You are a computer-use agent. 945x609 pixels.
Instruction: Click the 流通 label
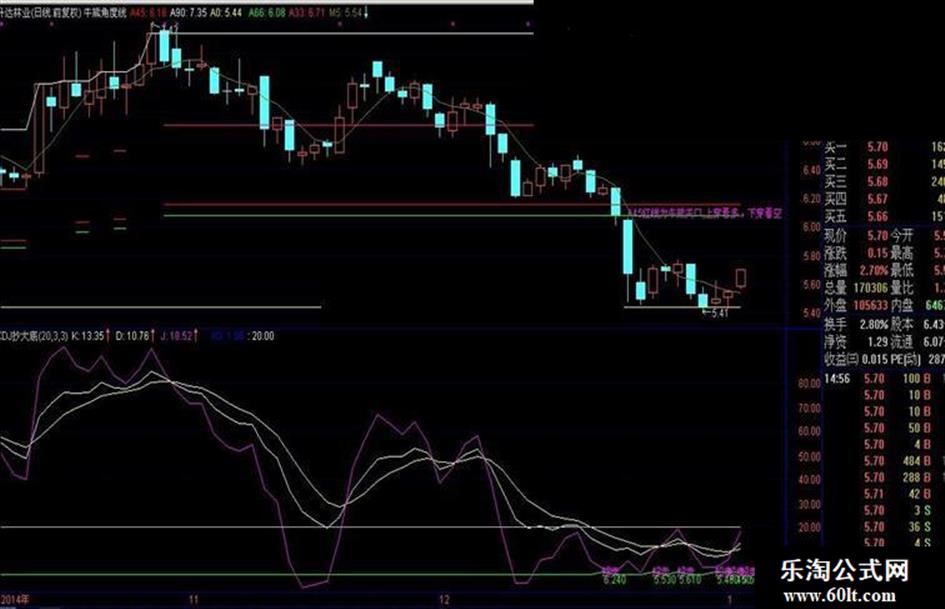[902, 342]
